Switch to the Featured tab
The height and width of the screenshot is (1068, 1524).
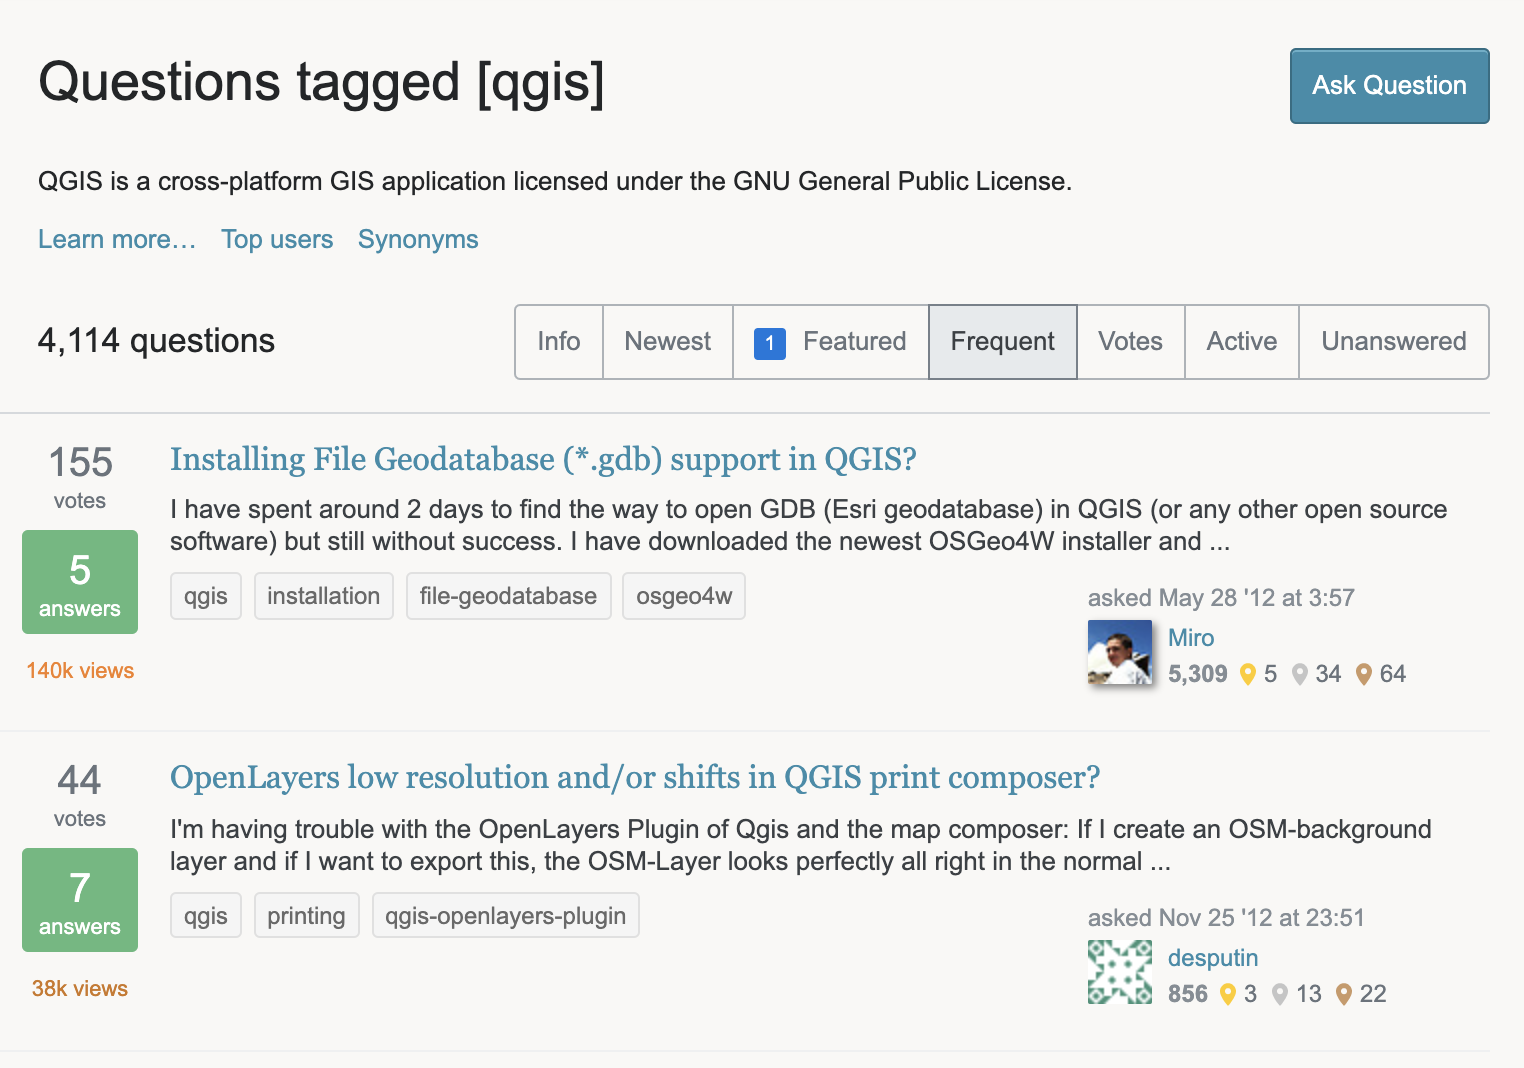(831, 342)
